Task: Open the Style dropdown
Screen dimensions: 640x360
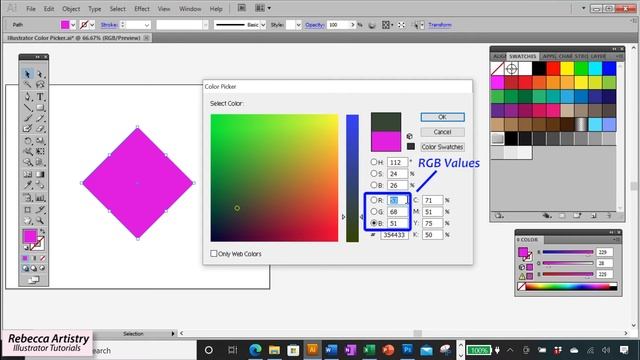Action: tap(298, 25)
